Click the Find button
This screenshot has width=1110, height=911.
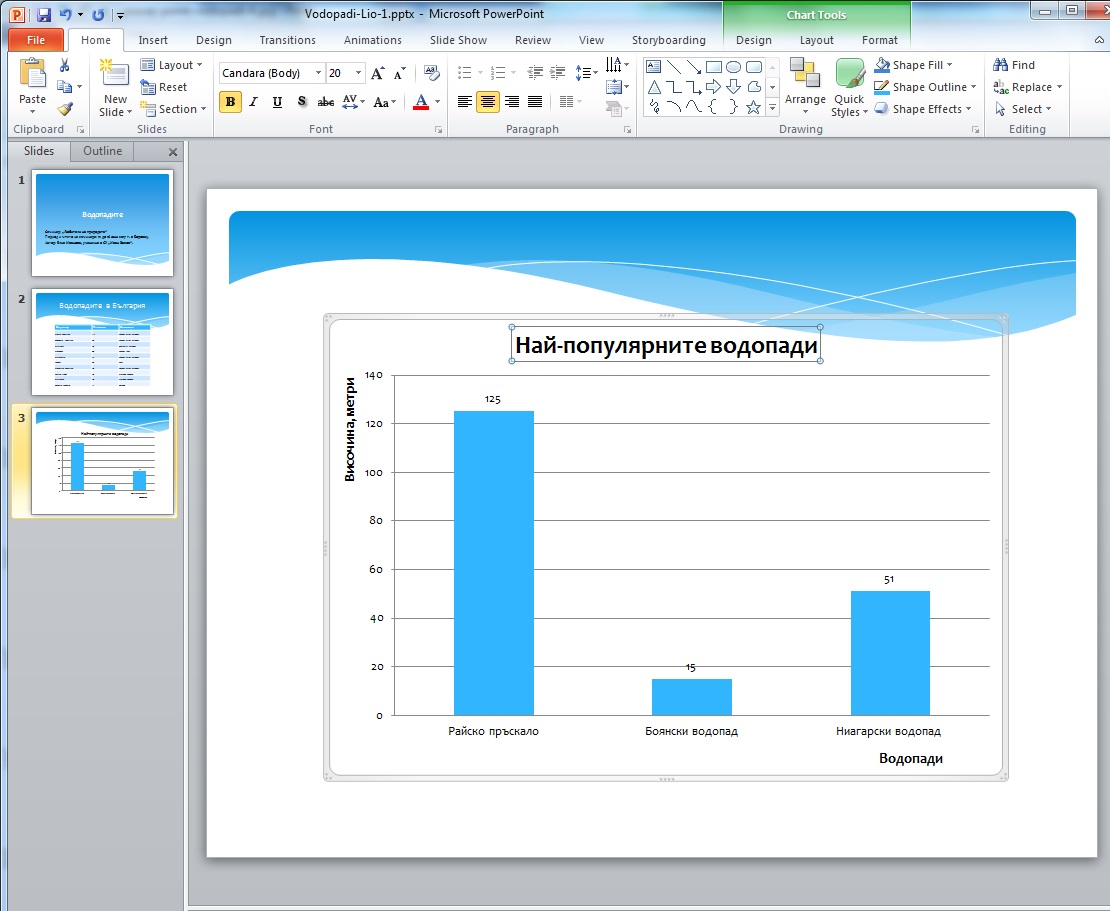coord(1014,65)
